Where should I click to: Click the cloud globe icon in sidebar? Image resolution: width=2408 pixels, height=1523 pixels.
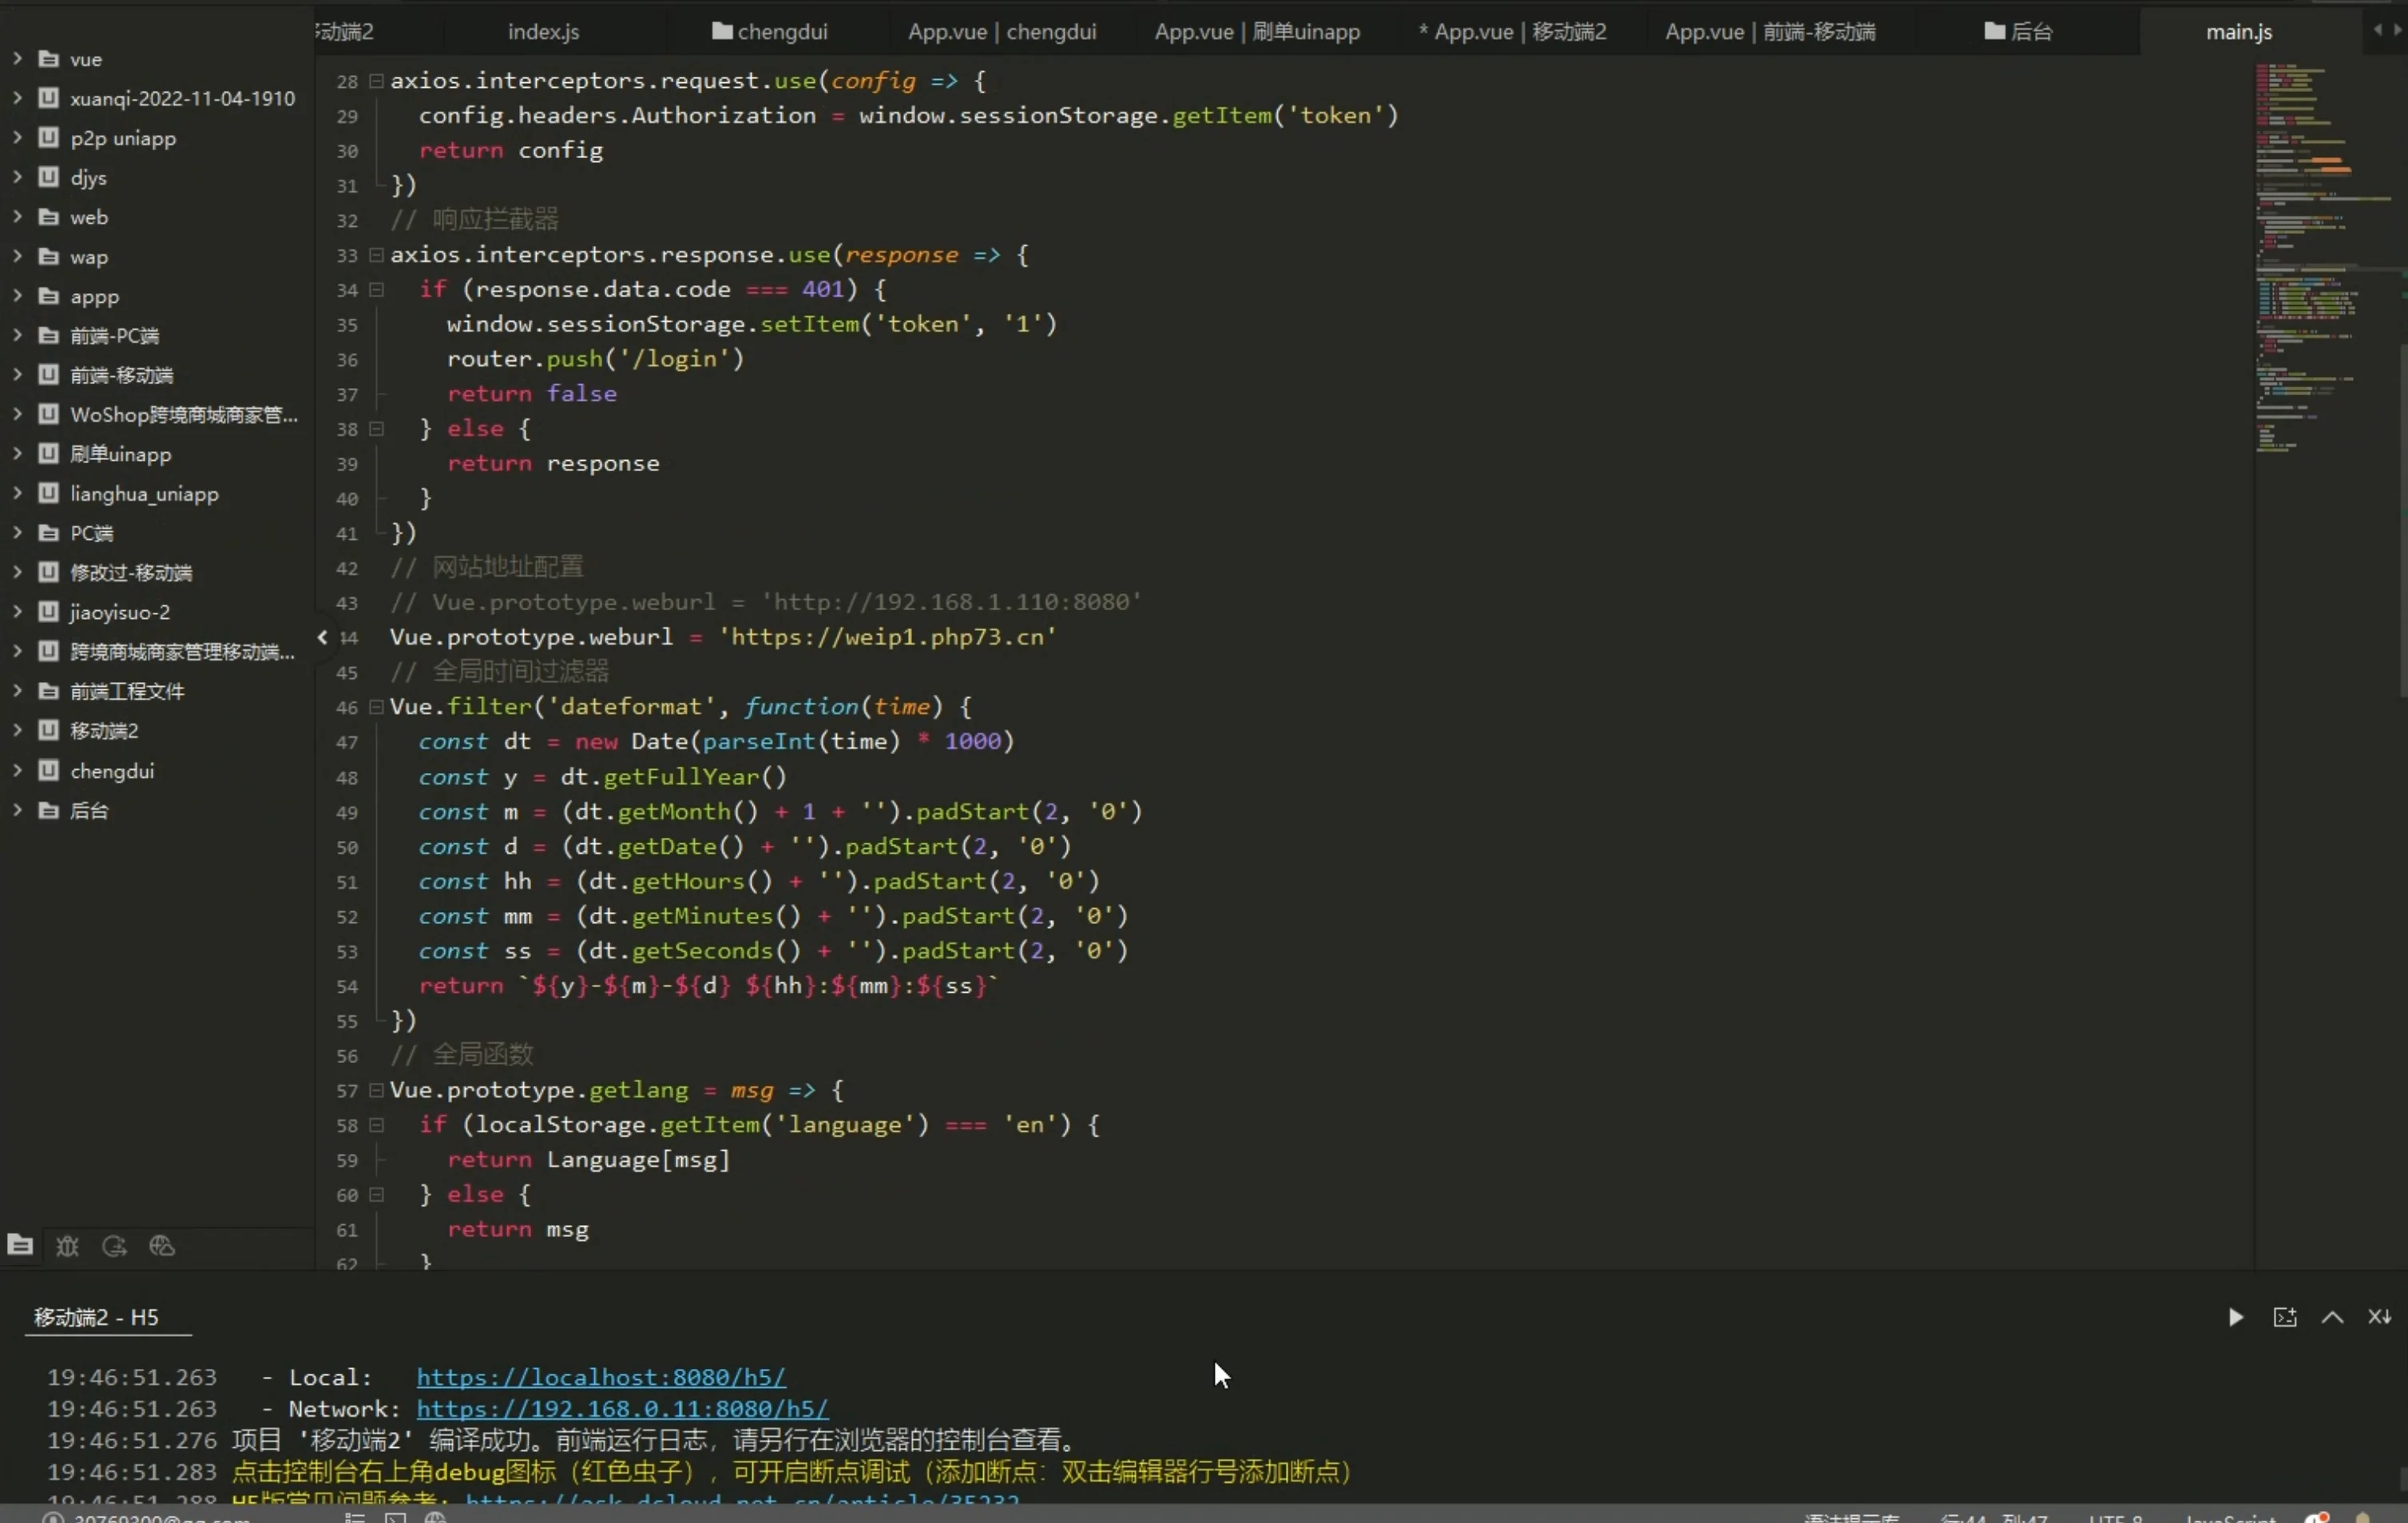pos(162,1246)
